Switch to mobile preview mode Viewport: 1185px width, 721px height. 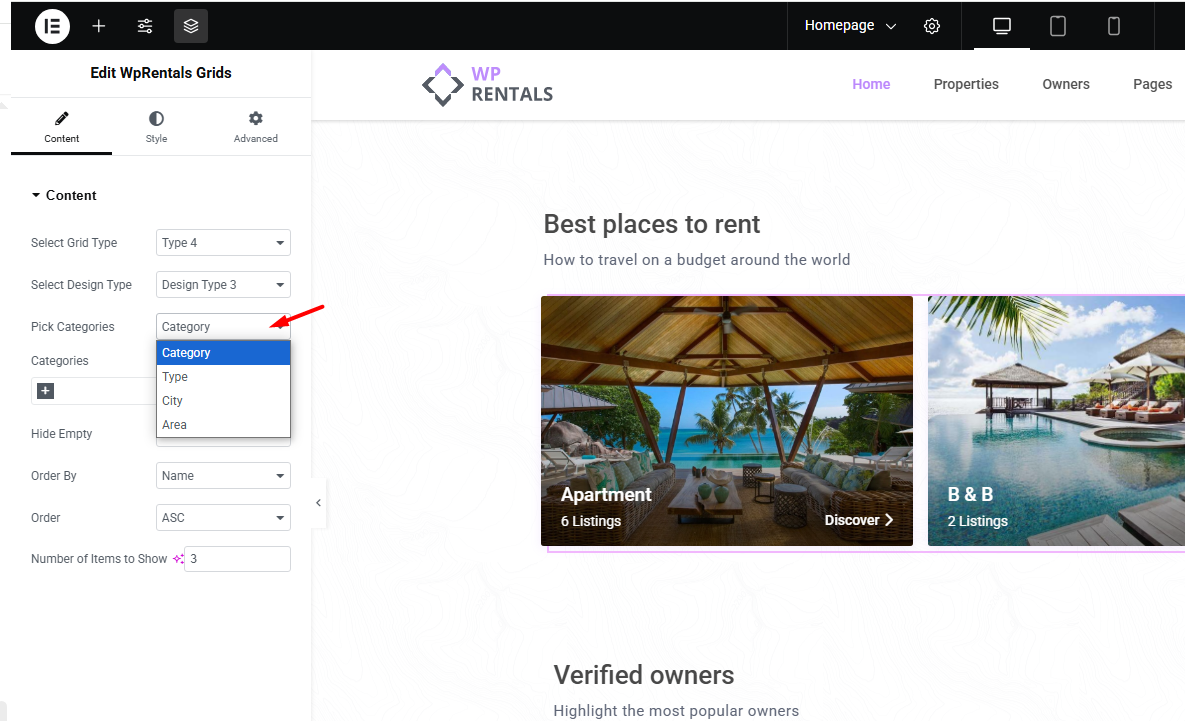coord(1114,26)
